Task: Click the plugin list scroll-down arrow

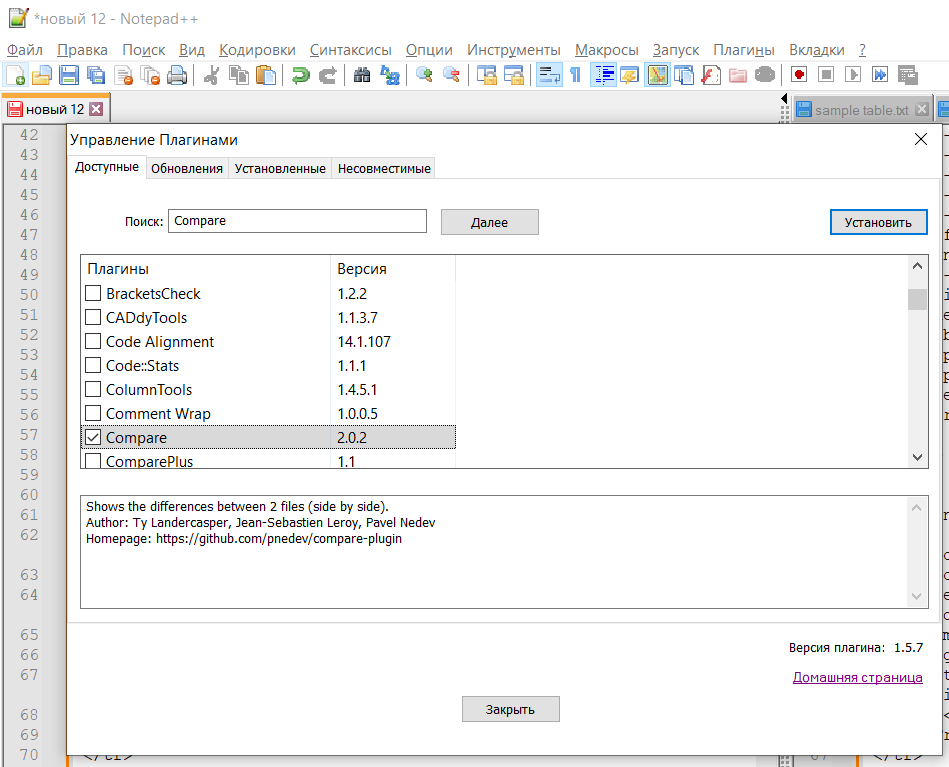Action: point(918,458)
